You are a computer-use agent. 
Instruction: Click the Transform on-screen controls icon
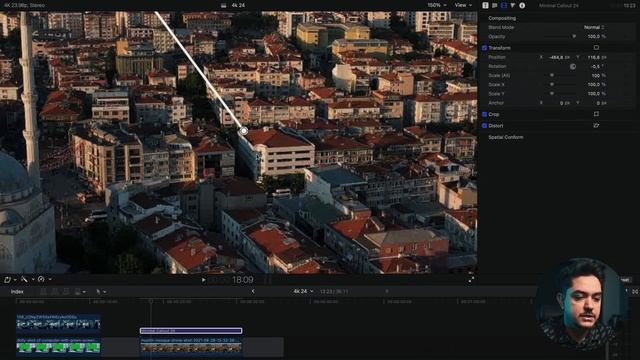596,48
